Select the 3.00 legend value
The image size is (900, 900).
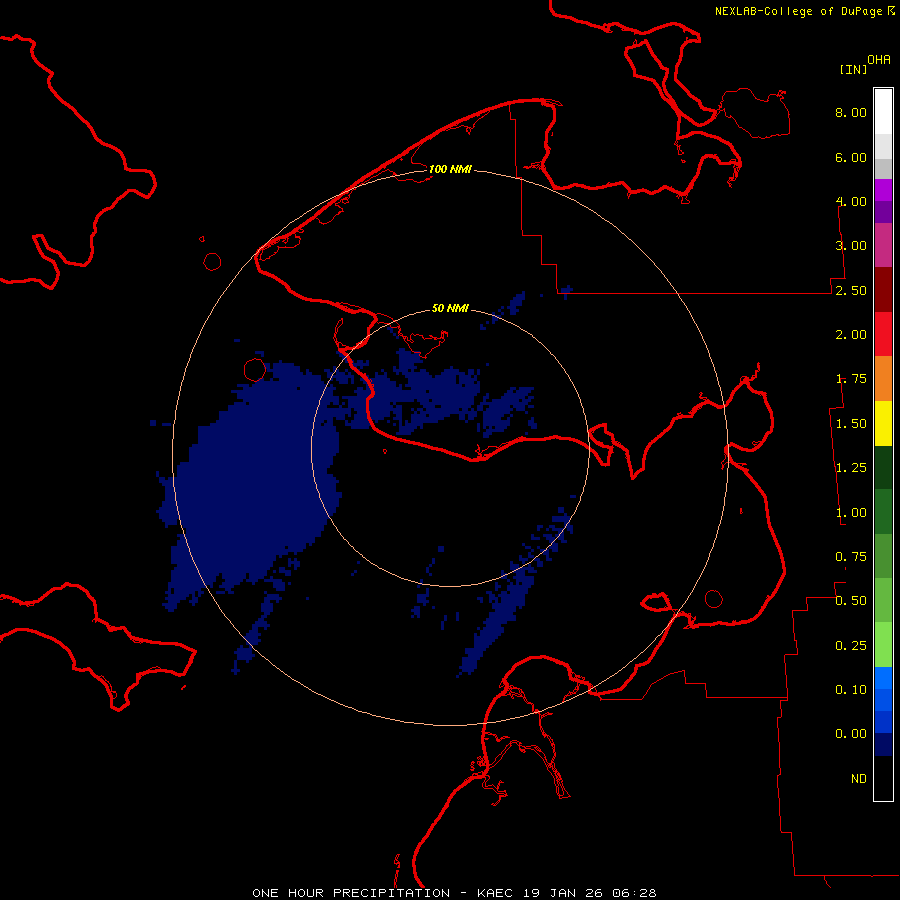851,246
